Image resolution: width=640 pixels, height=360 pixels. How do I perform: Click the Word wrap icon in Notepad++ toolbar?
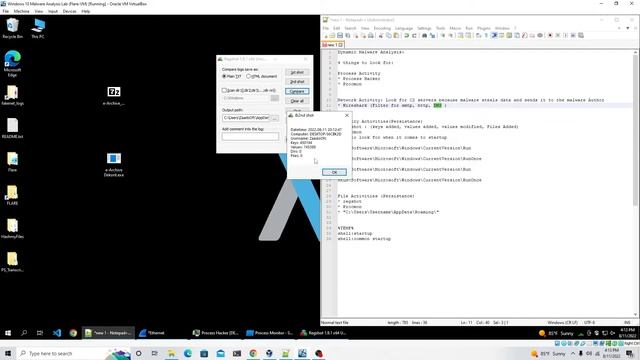pos(478,36)
